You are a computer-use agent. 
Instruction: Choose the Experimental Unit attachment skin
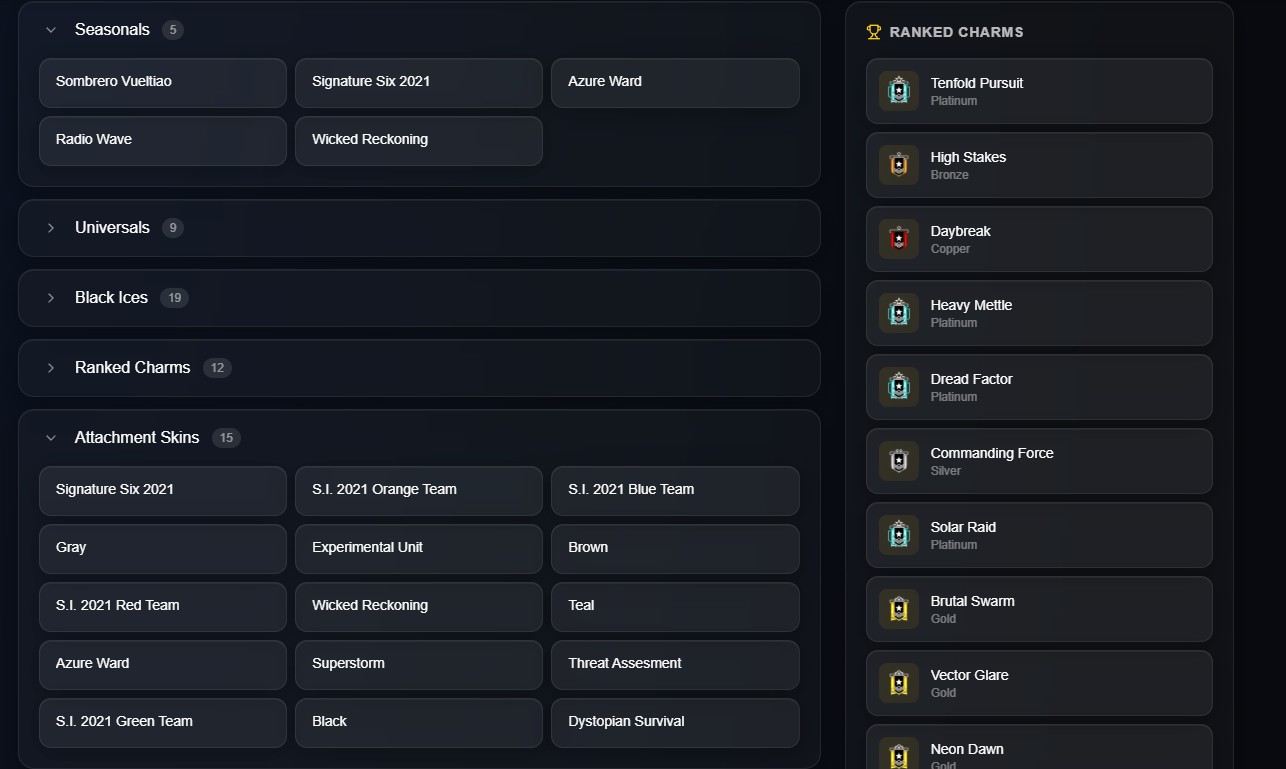[x=419, y=548]
